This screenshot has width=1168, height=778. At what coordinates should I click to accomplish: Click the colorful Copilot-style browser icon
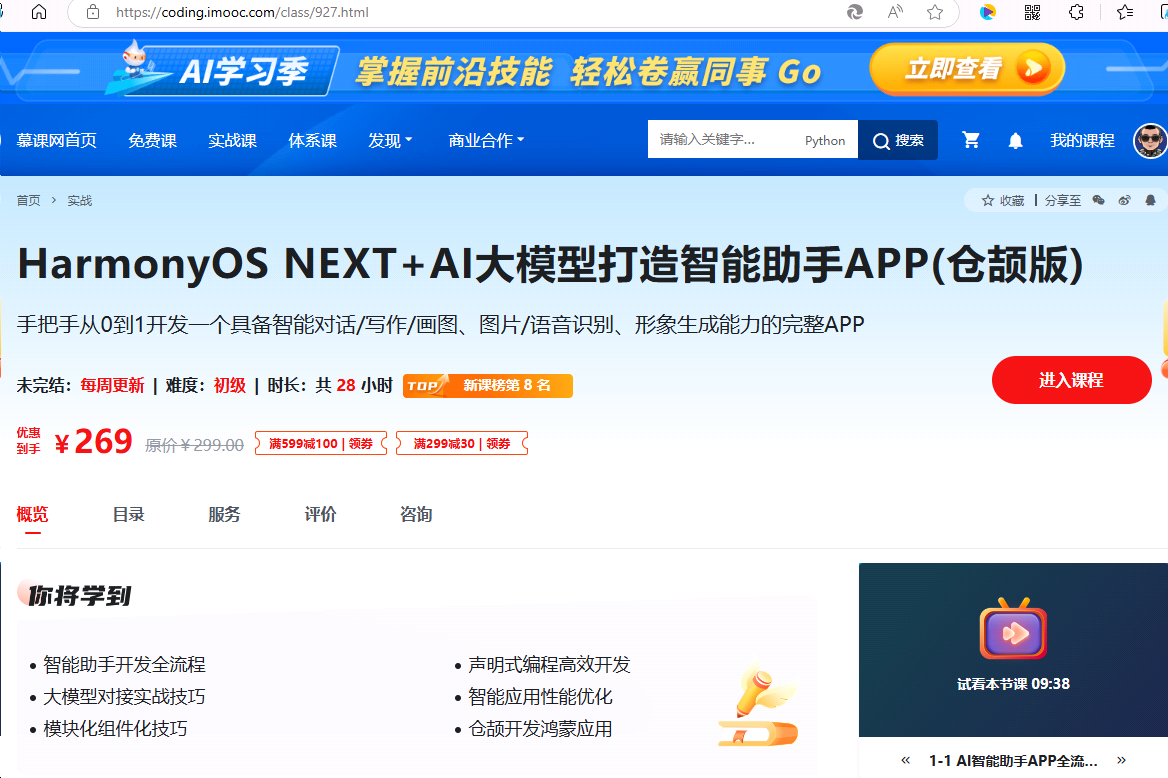click(x=988, y=12)
